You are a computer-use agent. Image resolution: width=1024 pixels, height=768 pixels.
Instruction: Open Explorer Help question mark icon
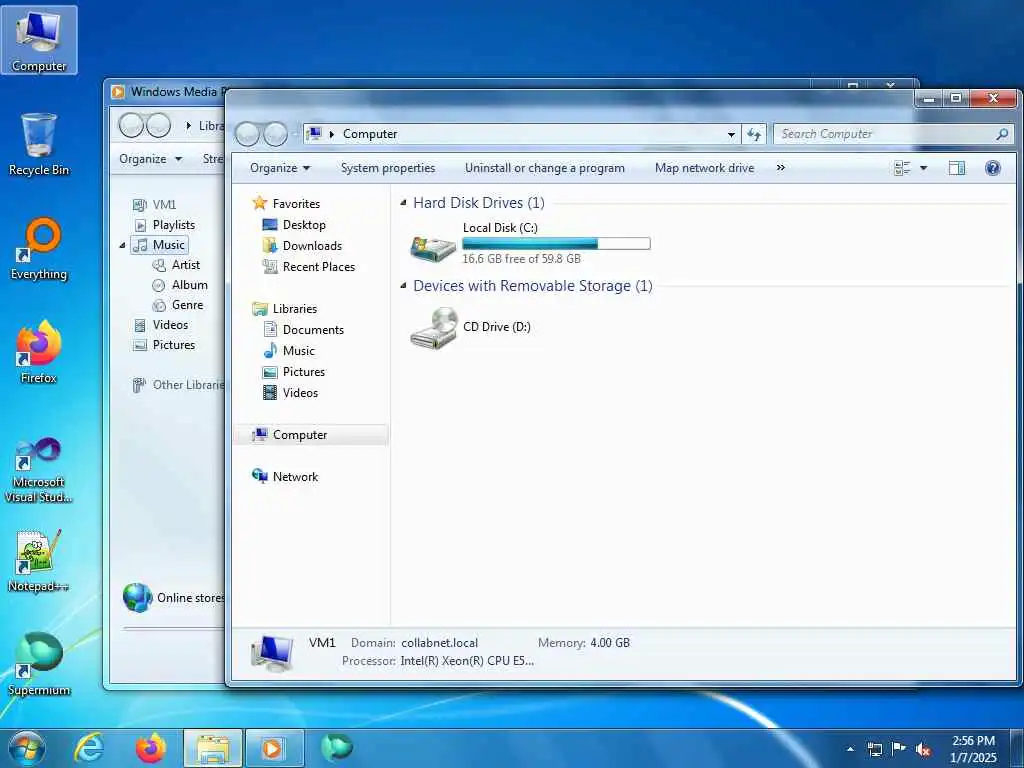click(x=993, y=168)
